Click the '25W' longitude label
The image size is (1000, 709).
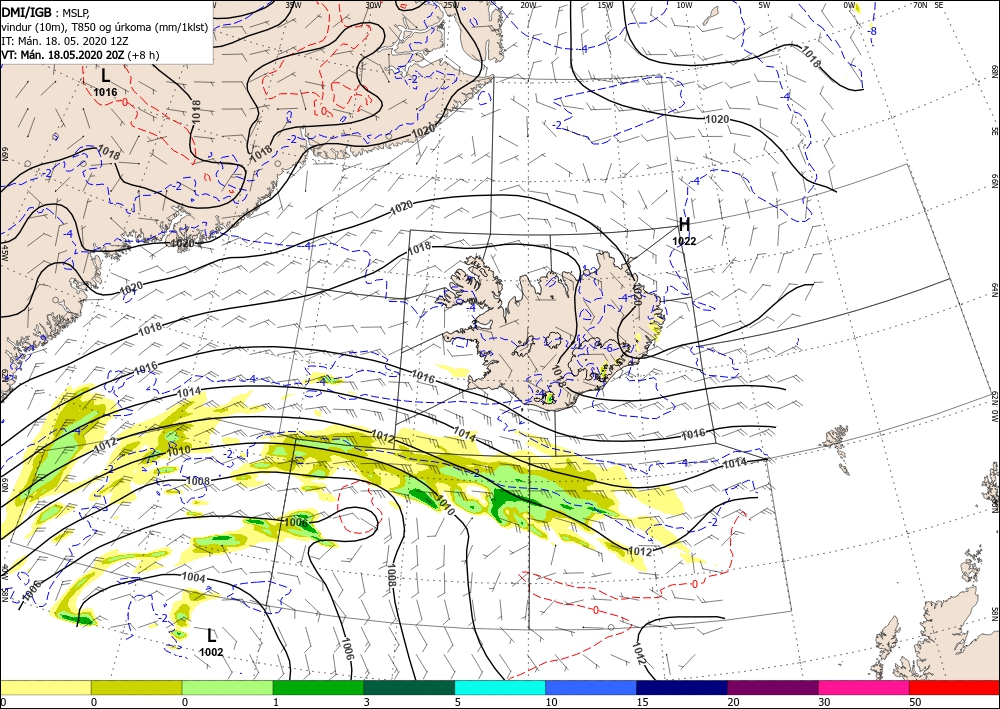[451, 5]
